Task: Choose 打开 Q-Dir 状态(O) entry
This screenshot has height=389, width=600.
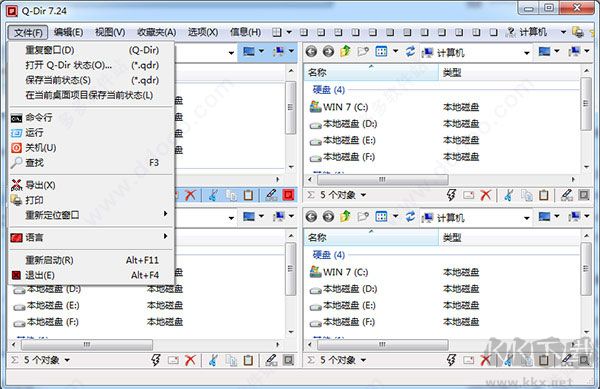Action: [91, 65]
